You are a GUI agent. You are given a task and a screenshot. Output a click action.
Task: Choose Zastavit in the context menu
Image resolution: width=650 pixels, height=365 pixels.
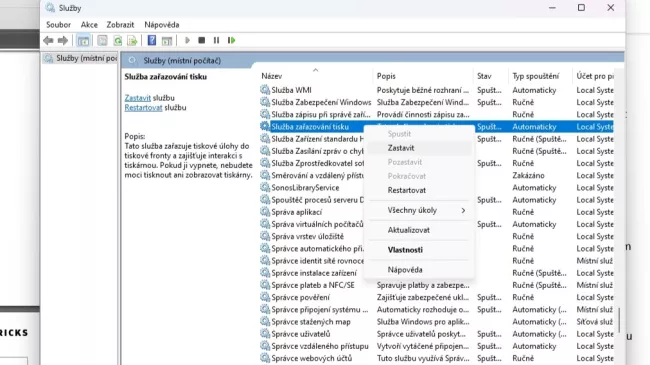coord(420,148)
